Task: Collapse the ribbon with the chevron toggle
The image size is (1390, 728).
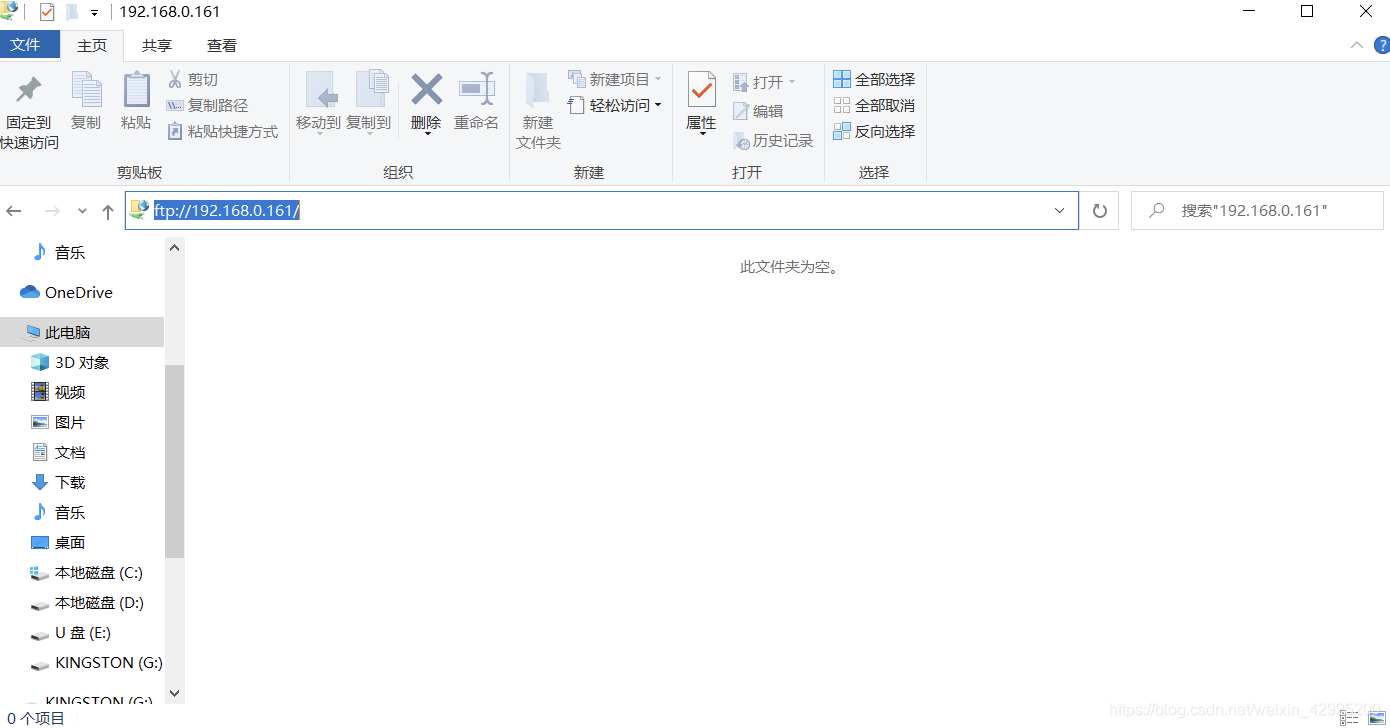Action: [1356, 45]
